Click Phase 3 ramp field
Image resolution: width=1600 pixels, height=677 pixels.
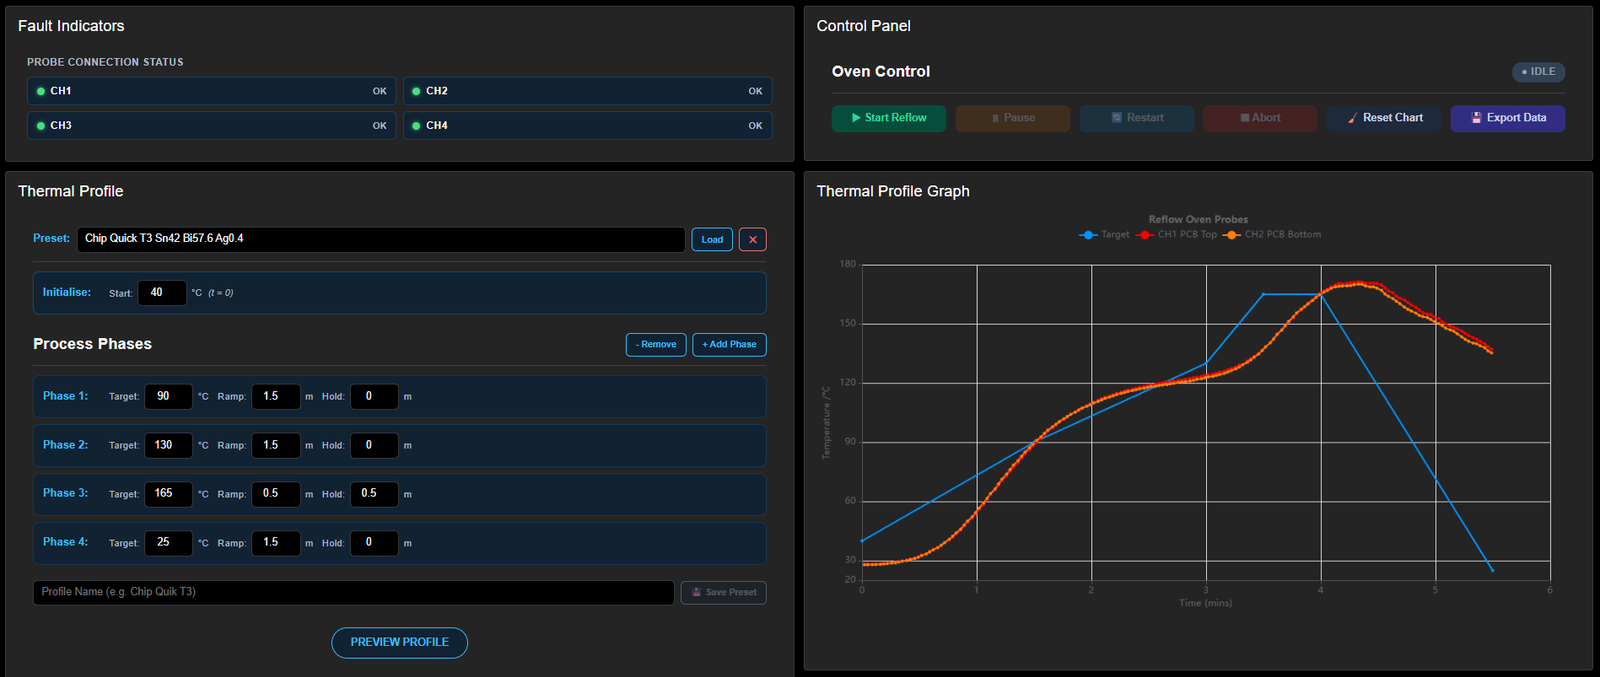point(276,494)
